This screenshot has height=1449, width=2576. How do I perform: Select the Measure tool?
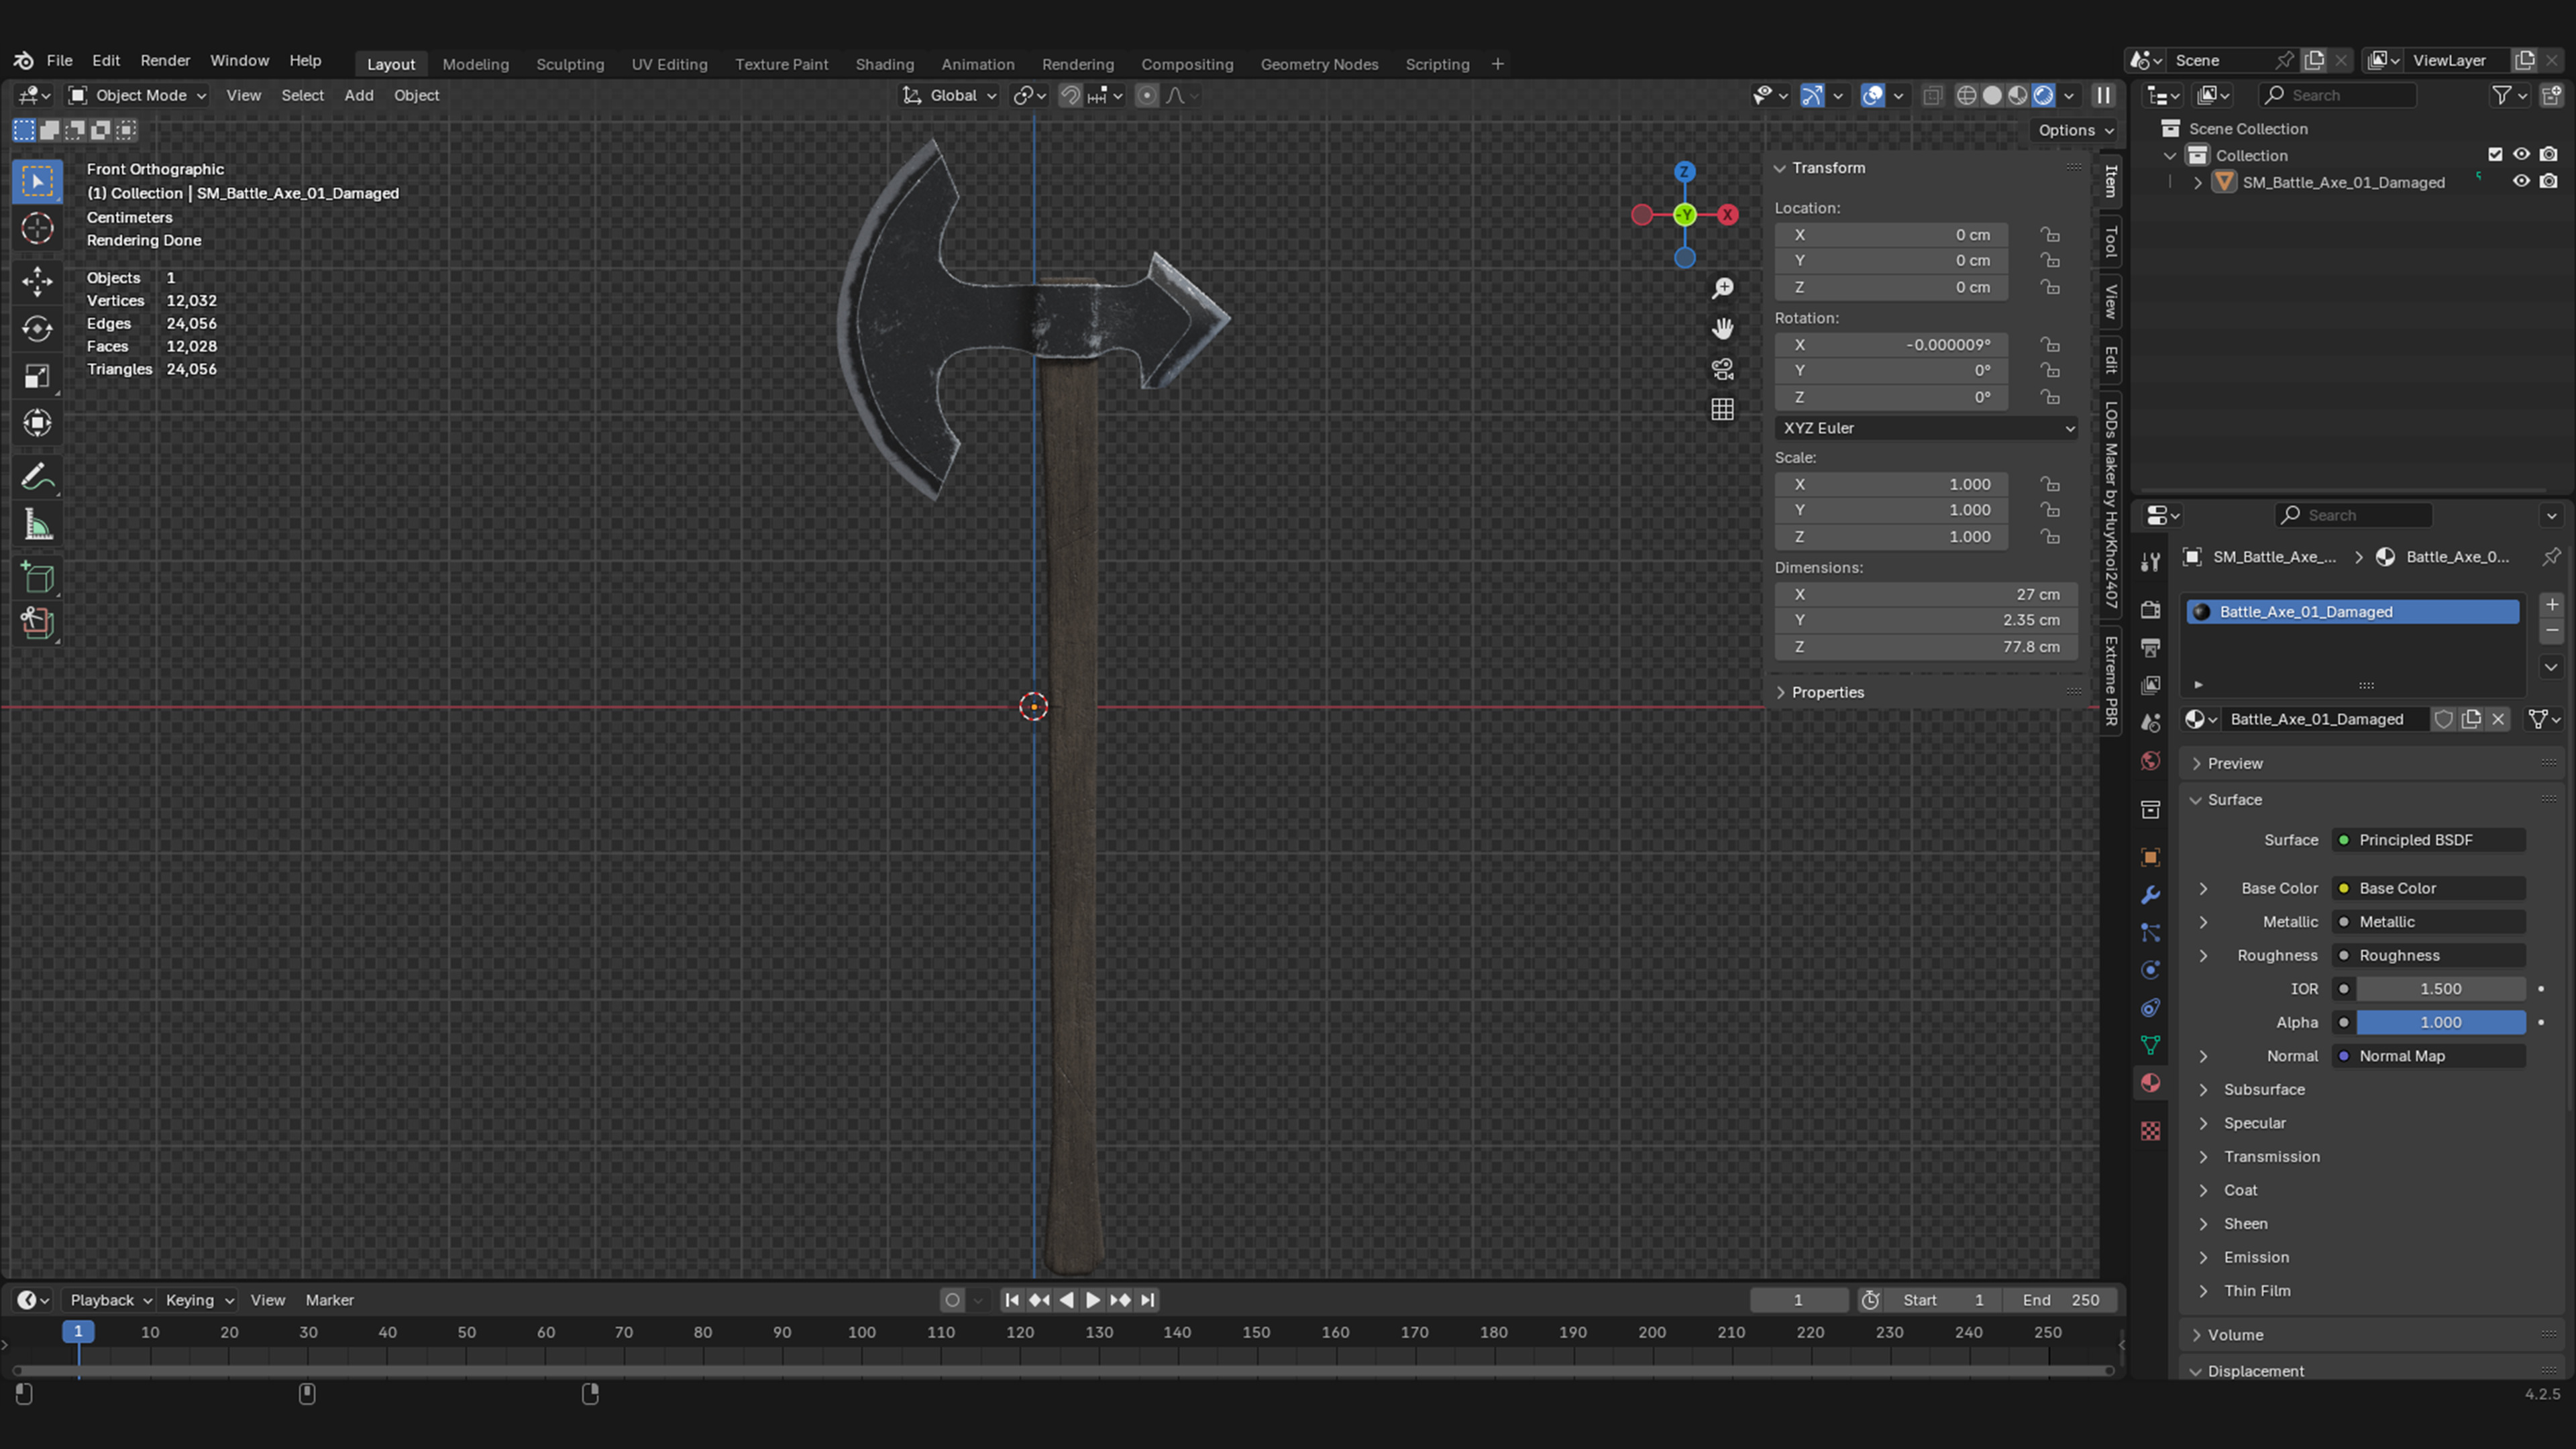click(37, 525)
